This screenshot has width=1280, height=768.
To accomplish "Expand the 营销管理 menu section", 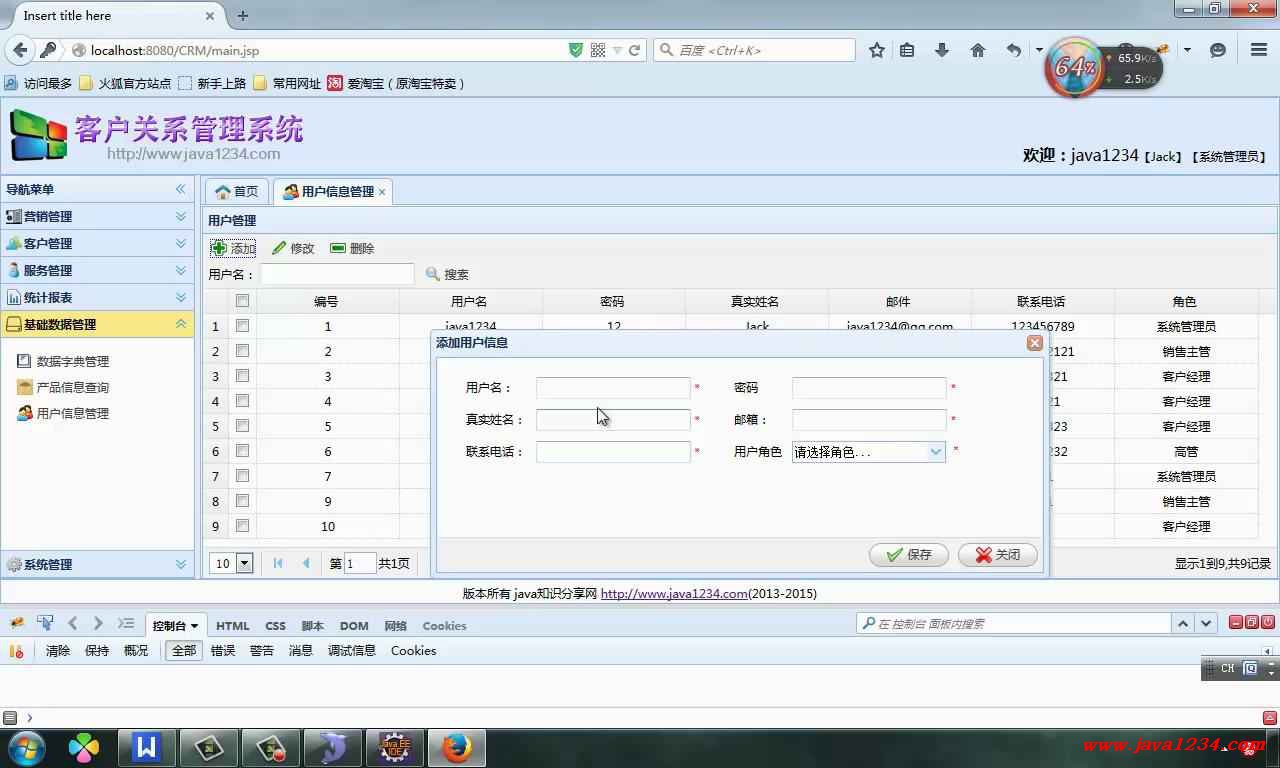I will tap(181, 216).
